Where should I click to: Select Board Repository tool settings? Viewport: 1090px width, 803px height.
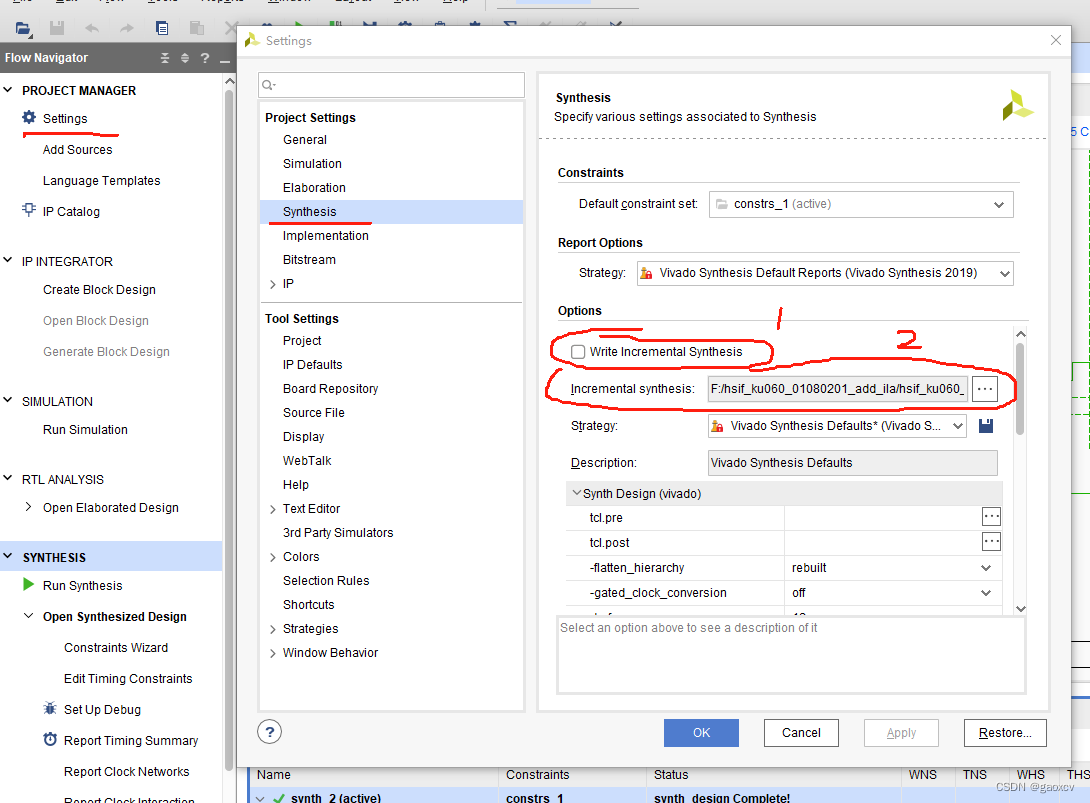tap(330, 389)
